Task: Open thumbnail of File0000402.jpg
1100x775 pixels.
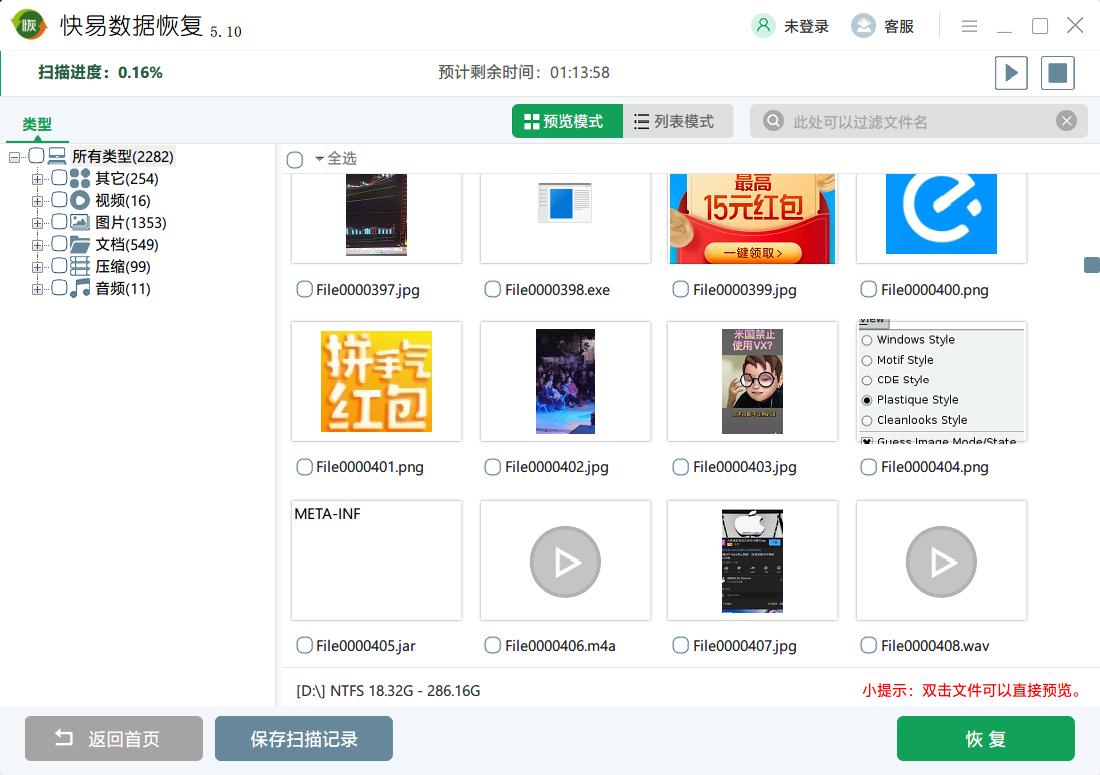Action: (565, 382)
